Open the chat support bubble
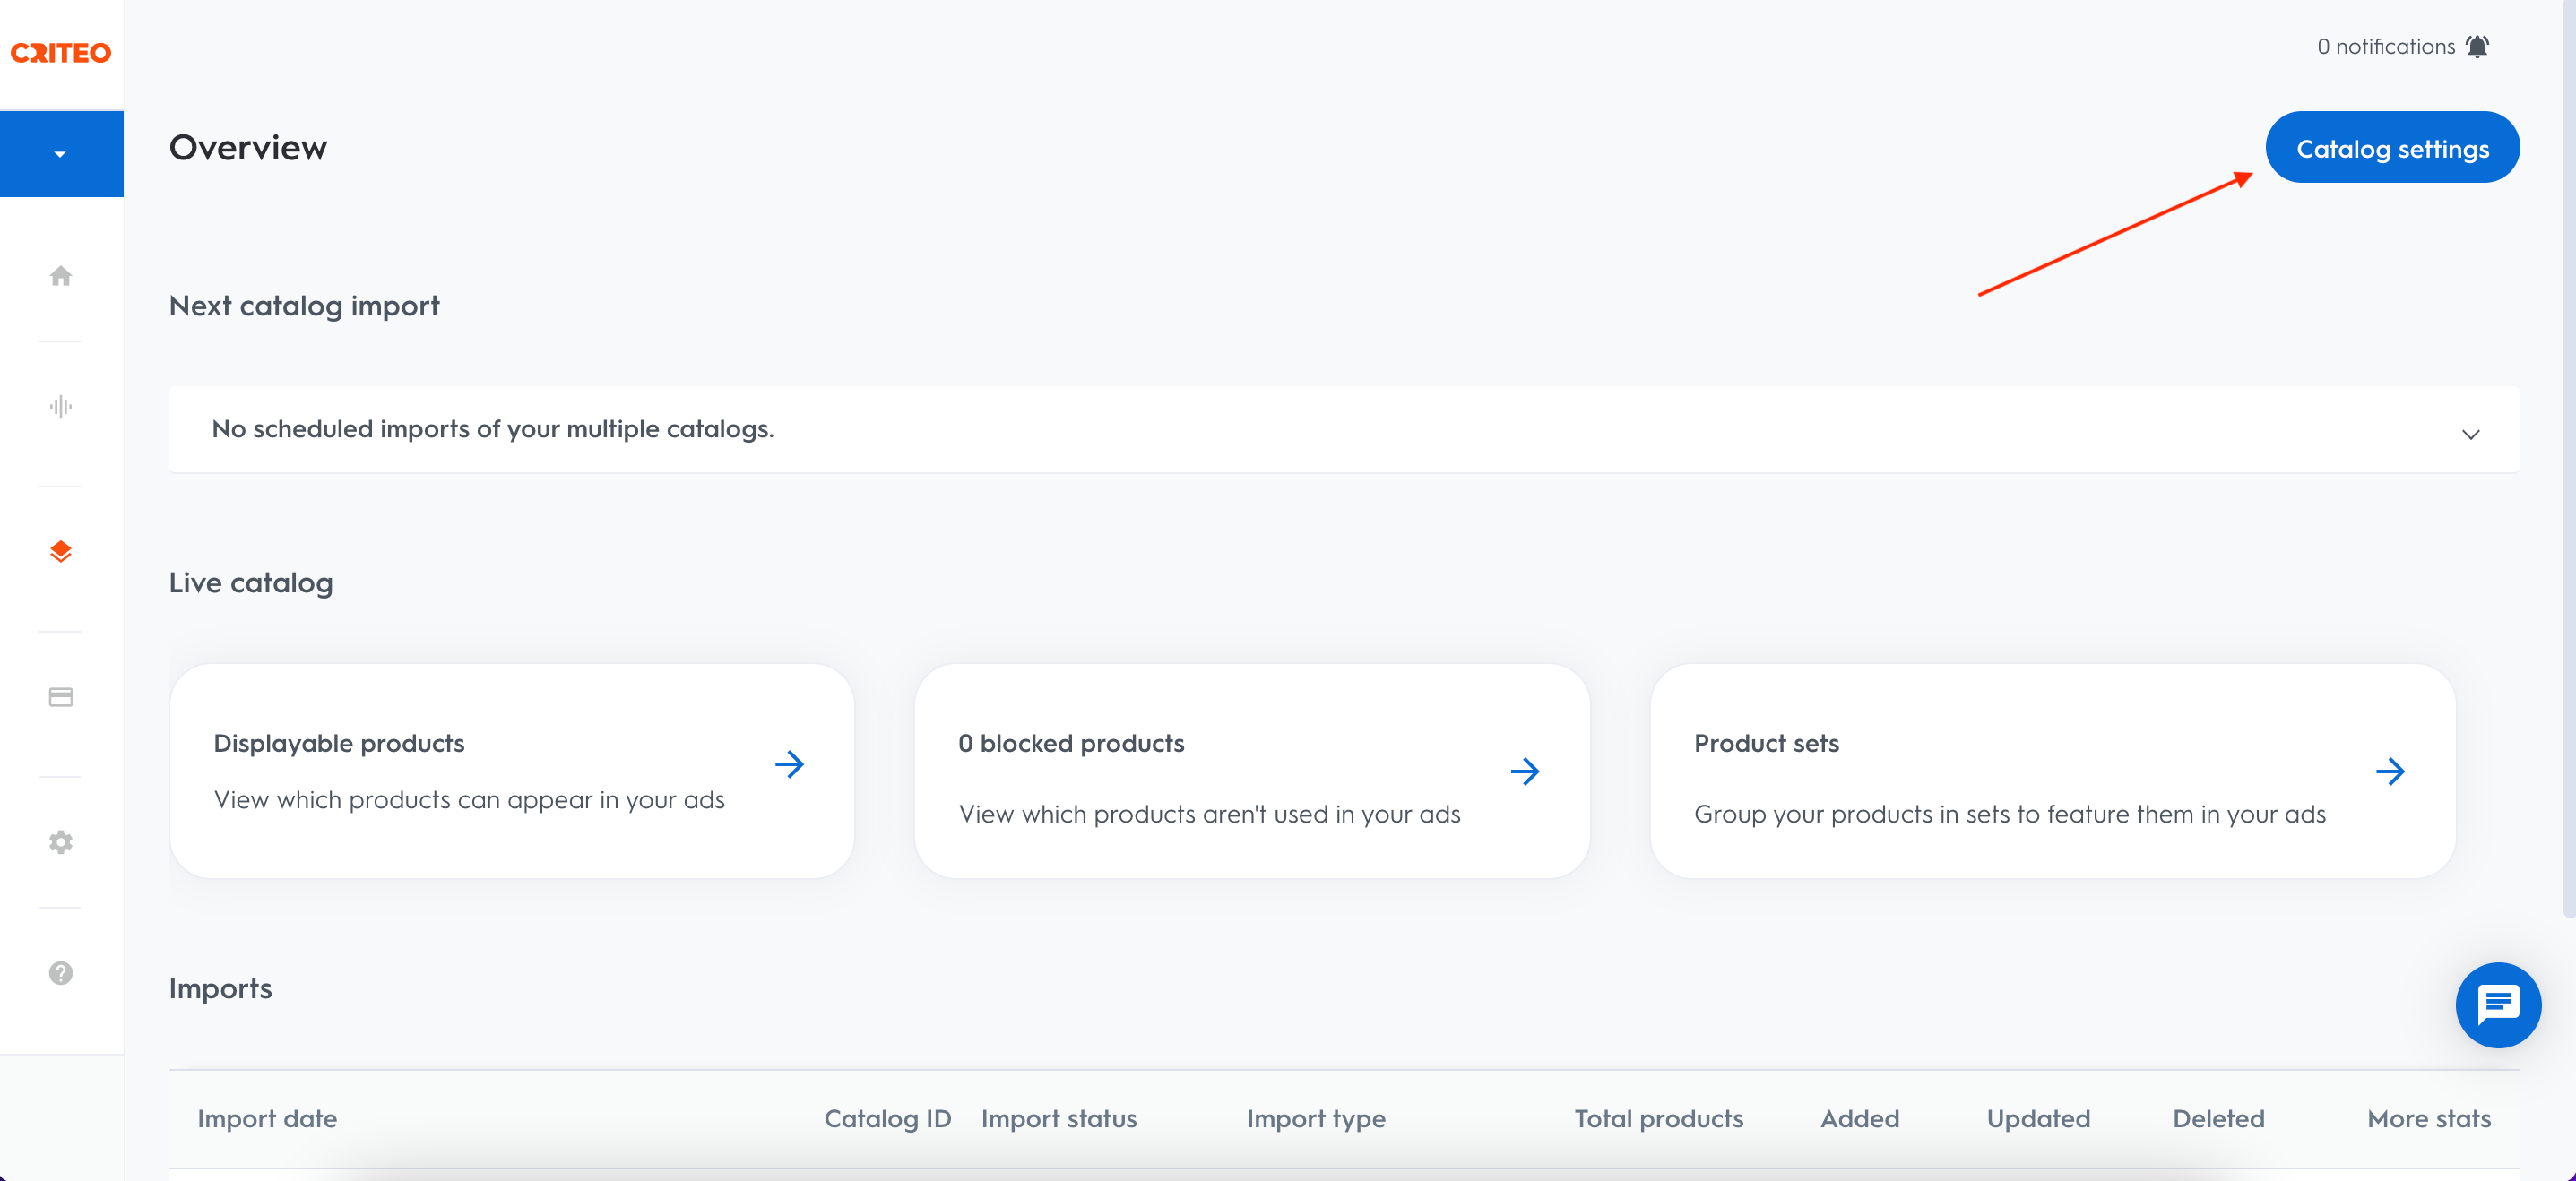2576x1181 pixels. click(x=2498, y=1005)
